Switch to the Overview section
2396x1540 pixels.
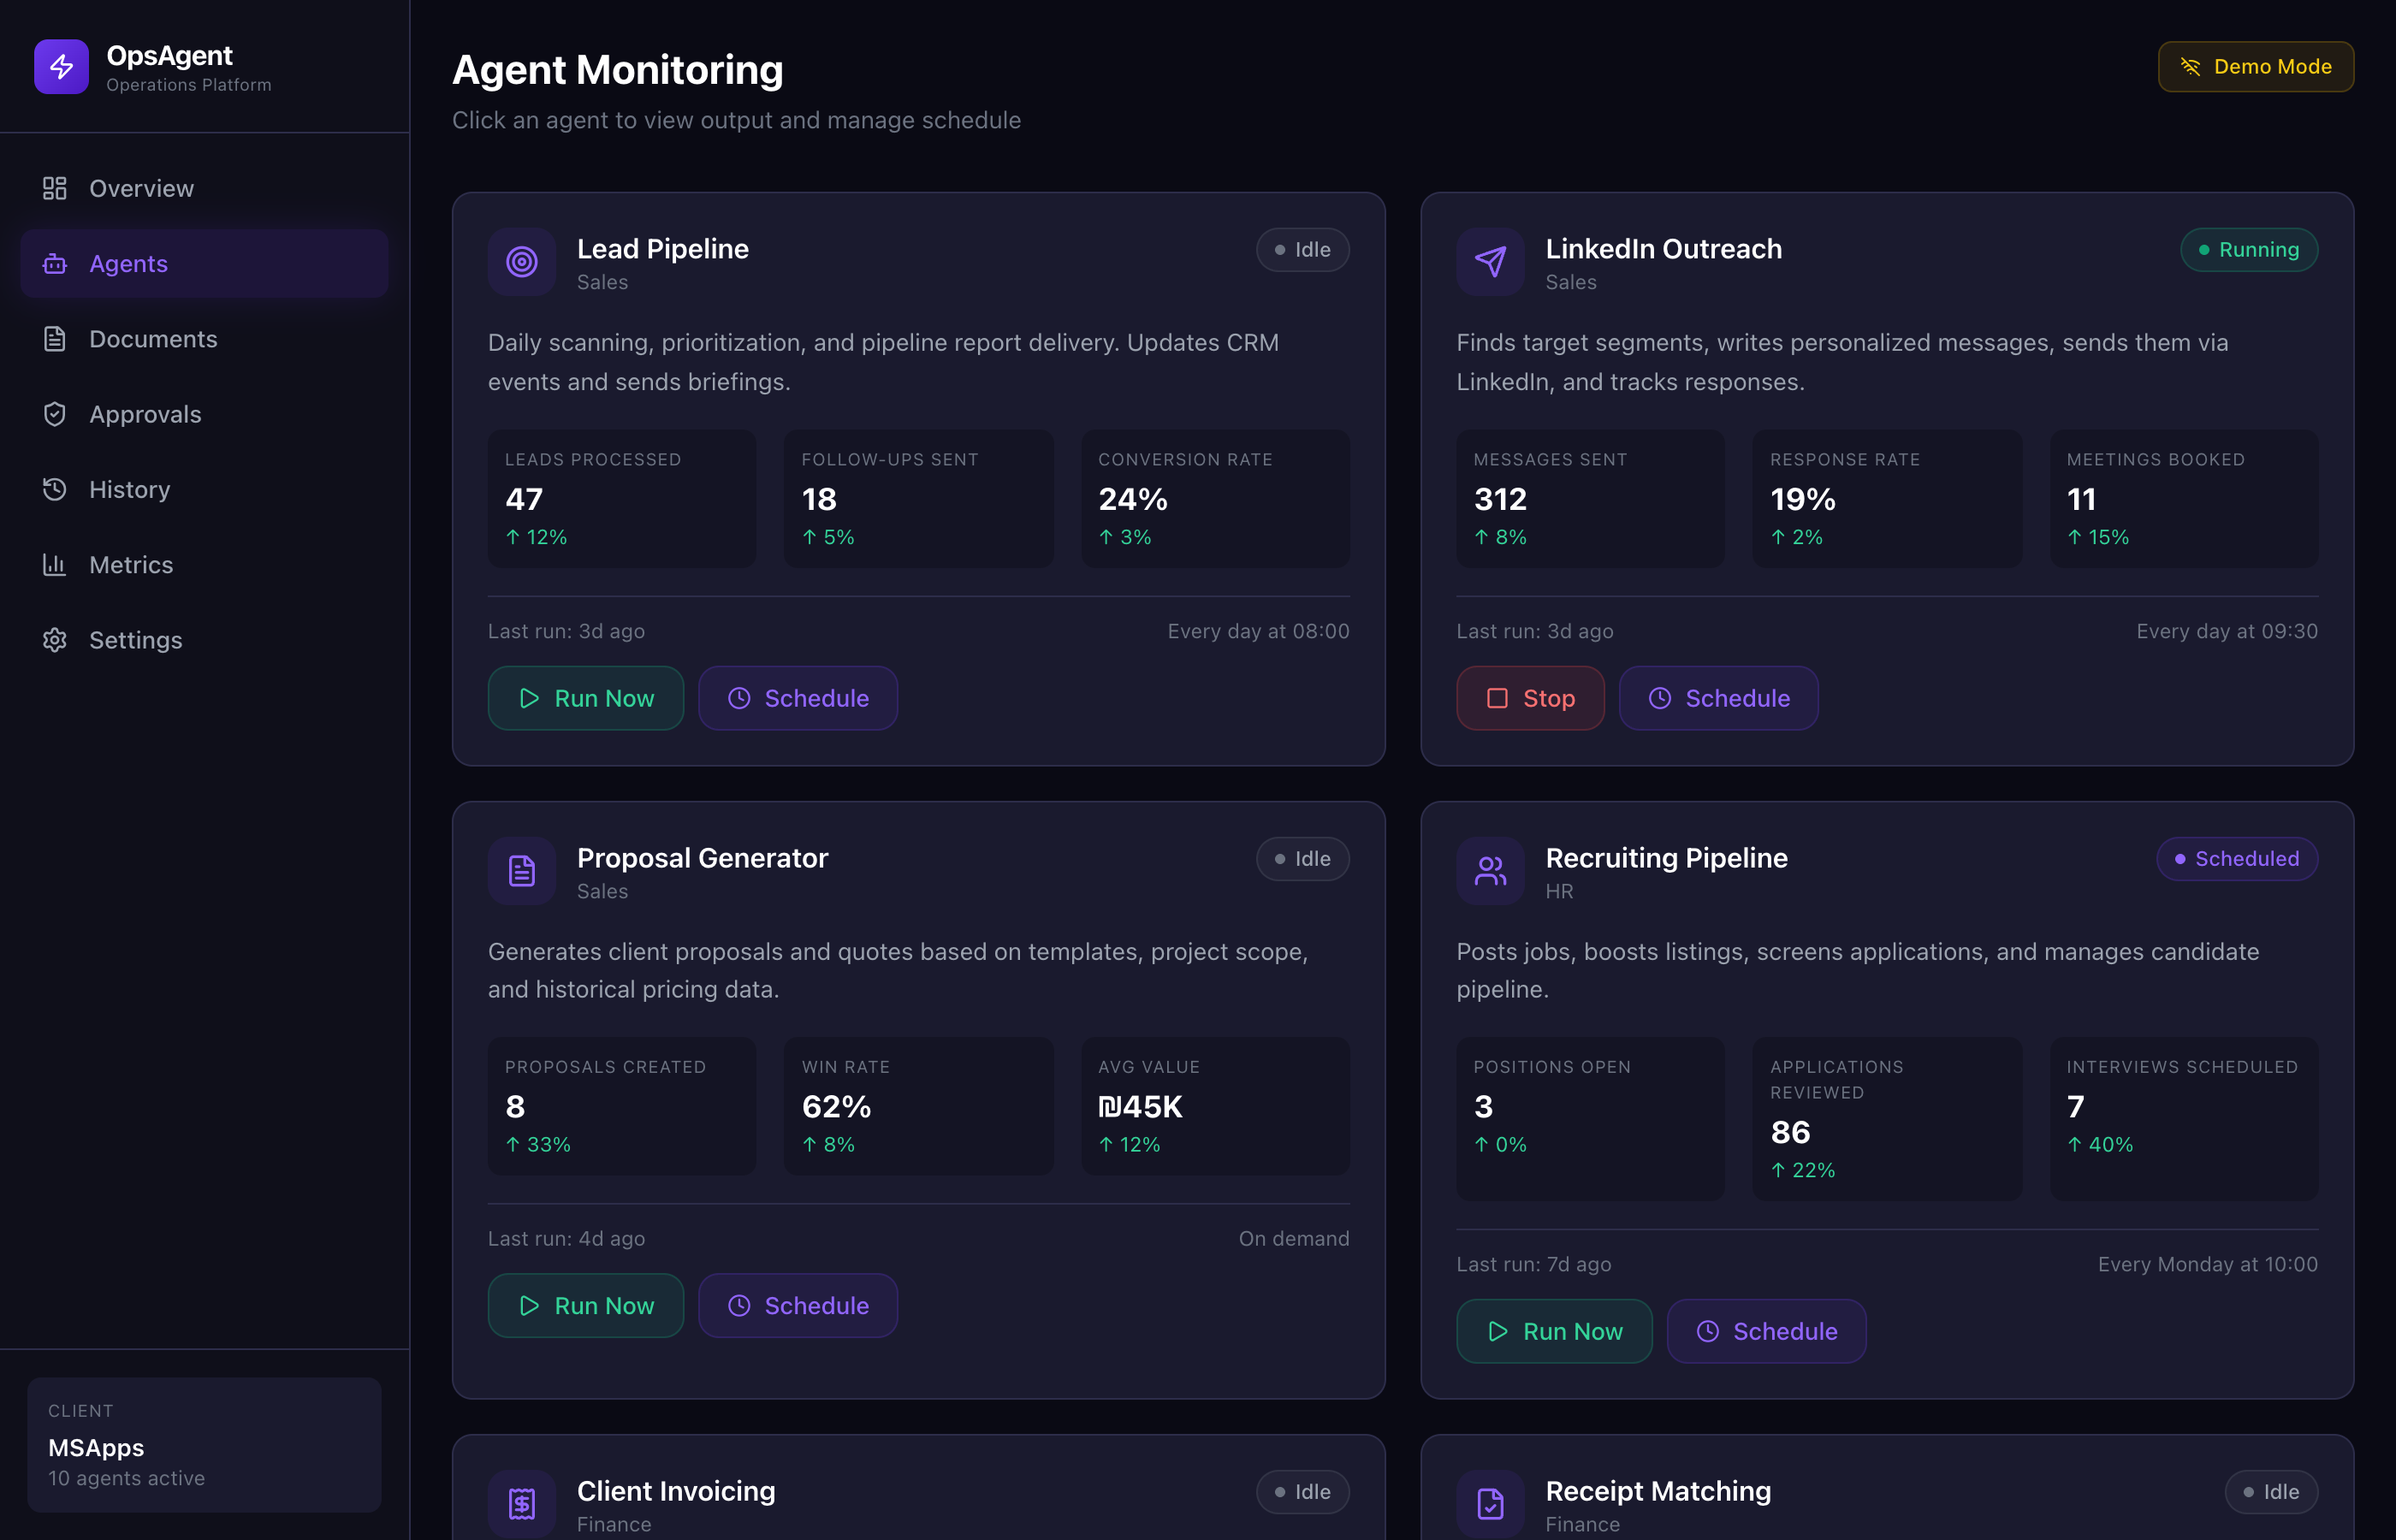(141, 188)
